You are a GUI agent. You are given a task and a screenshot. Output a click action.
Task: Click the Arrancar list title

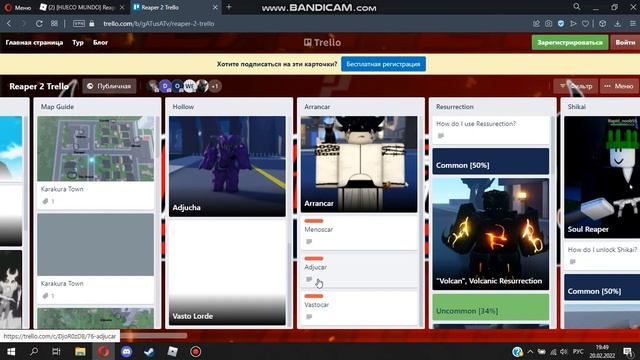[x=317, y=107]
